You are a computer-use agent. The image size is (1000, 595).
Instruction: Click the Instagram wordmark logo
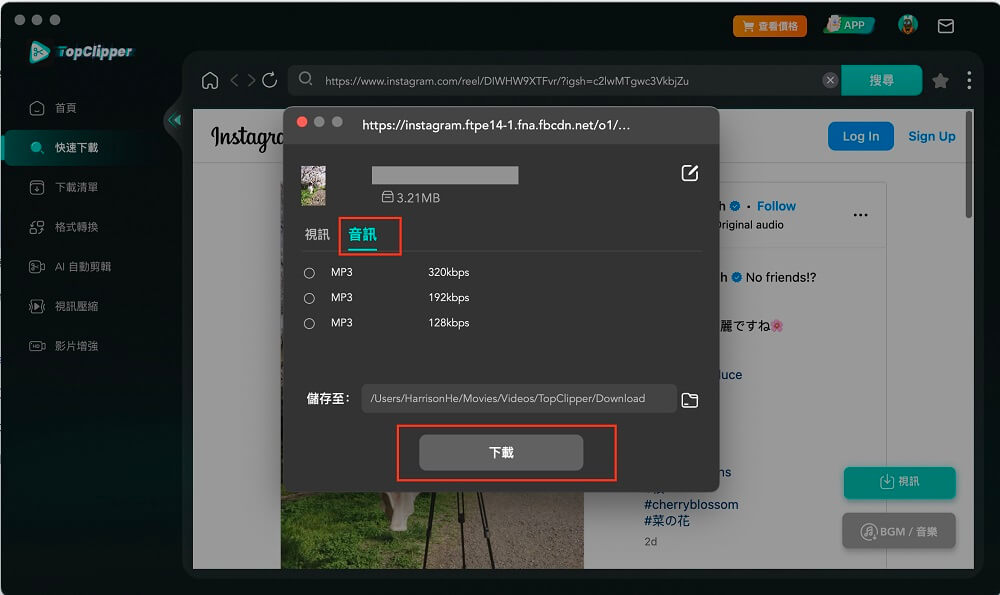tap(247, 138)
